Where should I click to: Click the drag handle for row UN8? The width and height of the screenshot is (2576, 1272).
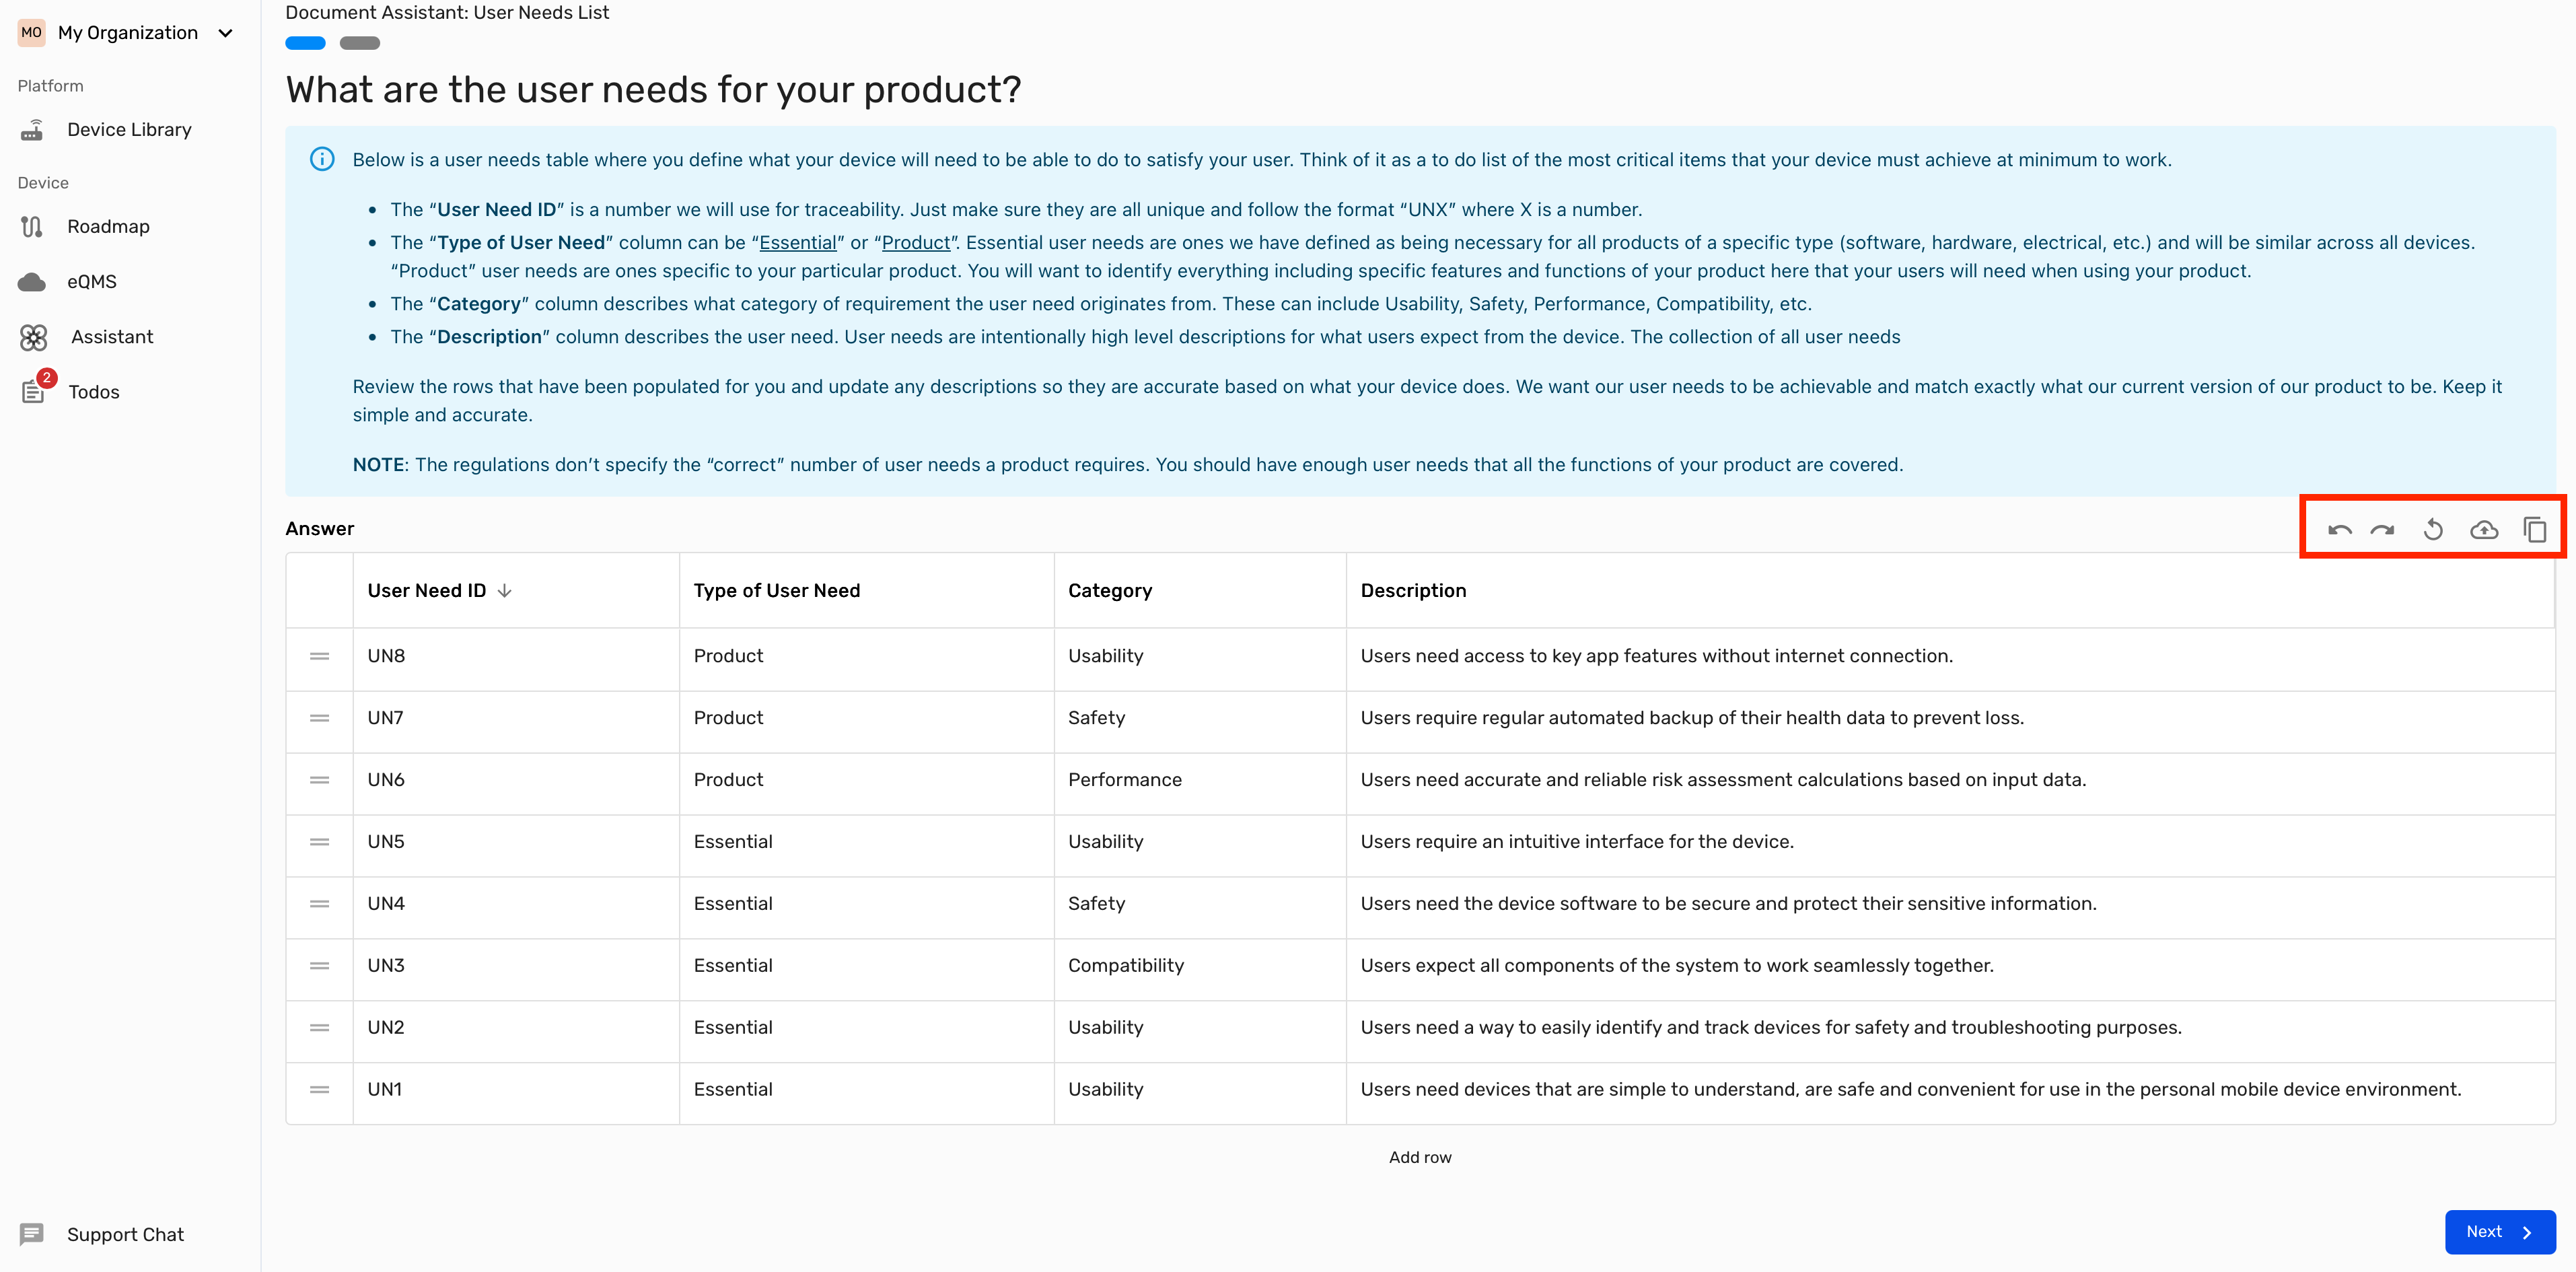(x=319, y=656)
